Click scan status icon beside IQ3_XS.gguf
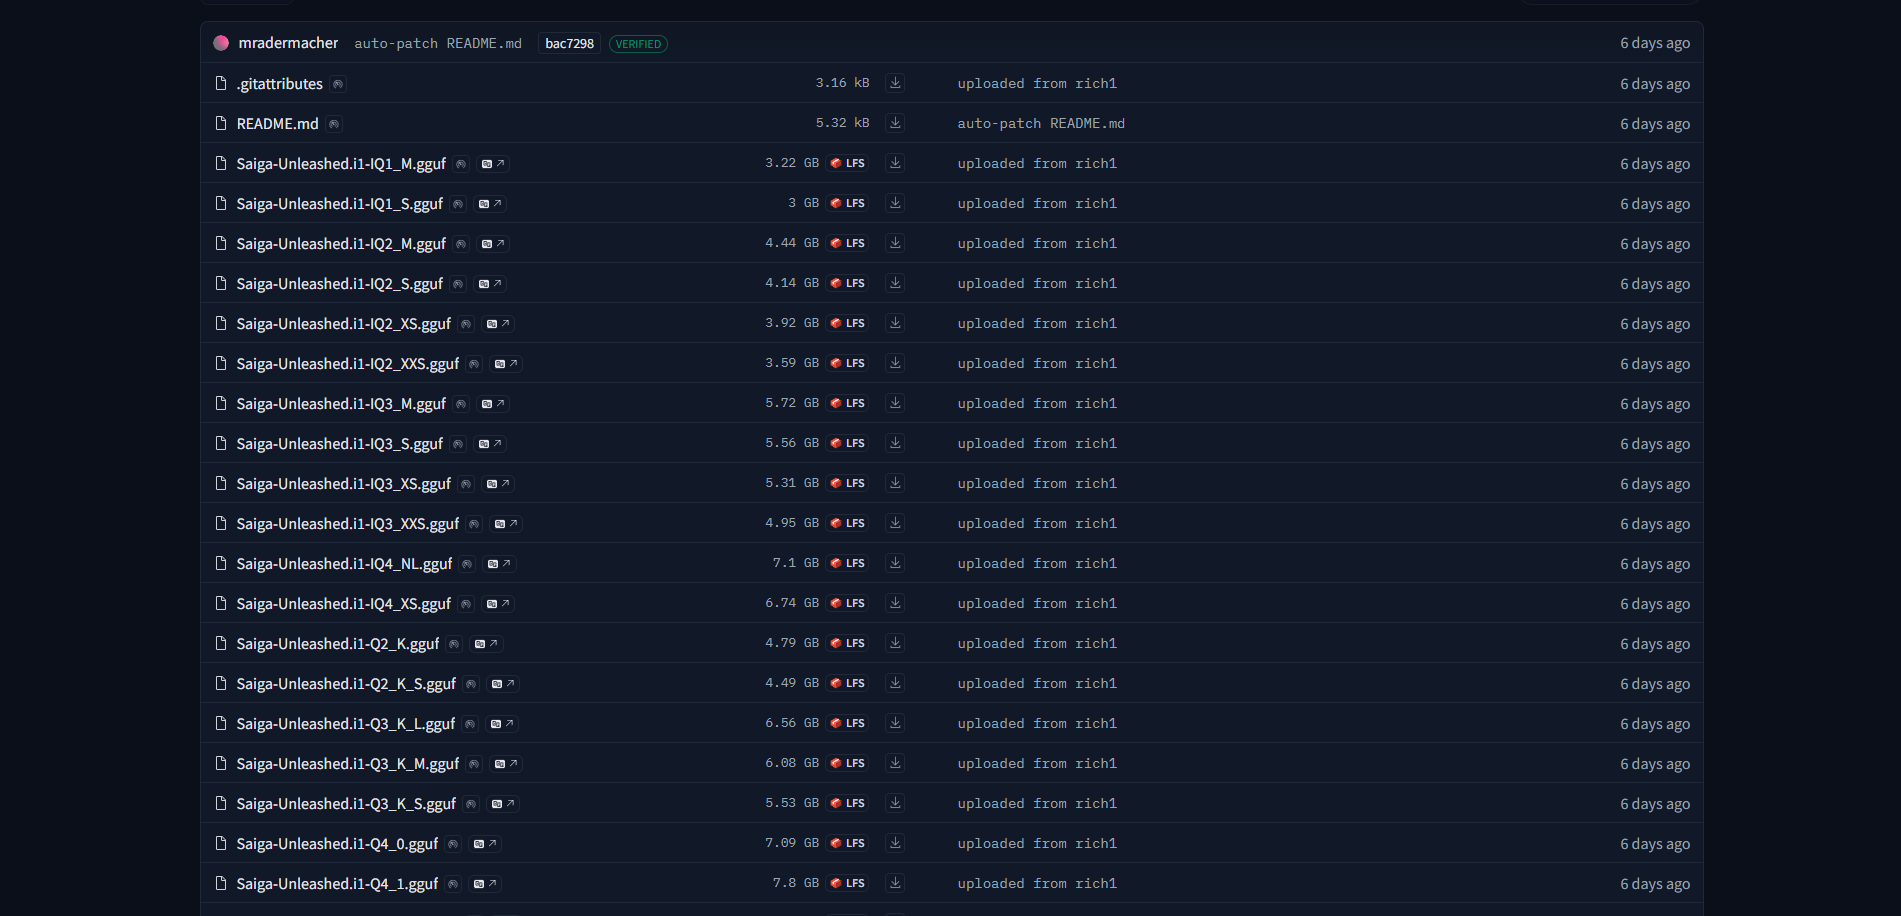 pos(466,484)
